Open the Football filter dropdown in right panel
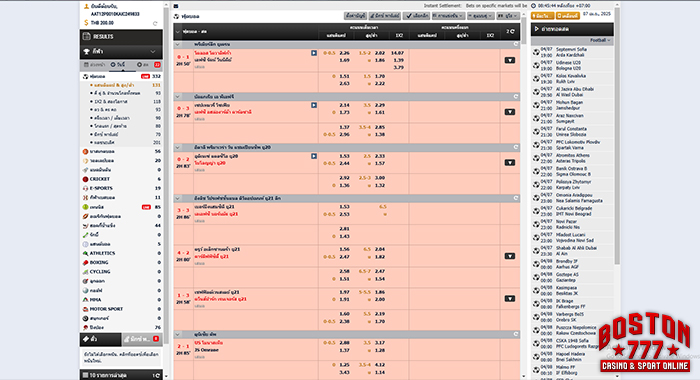The height and width of the screenshot is (380, 700). pos(600,40)
